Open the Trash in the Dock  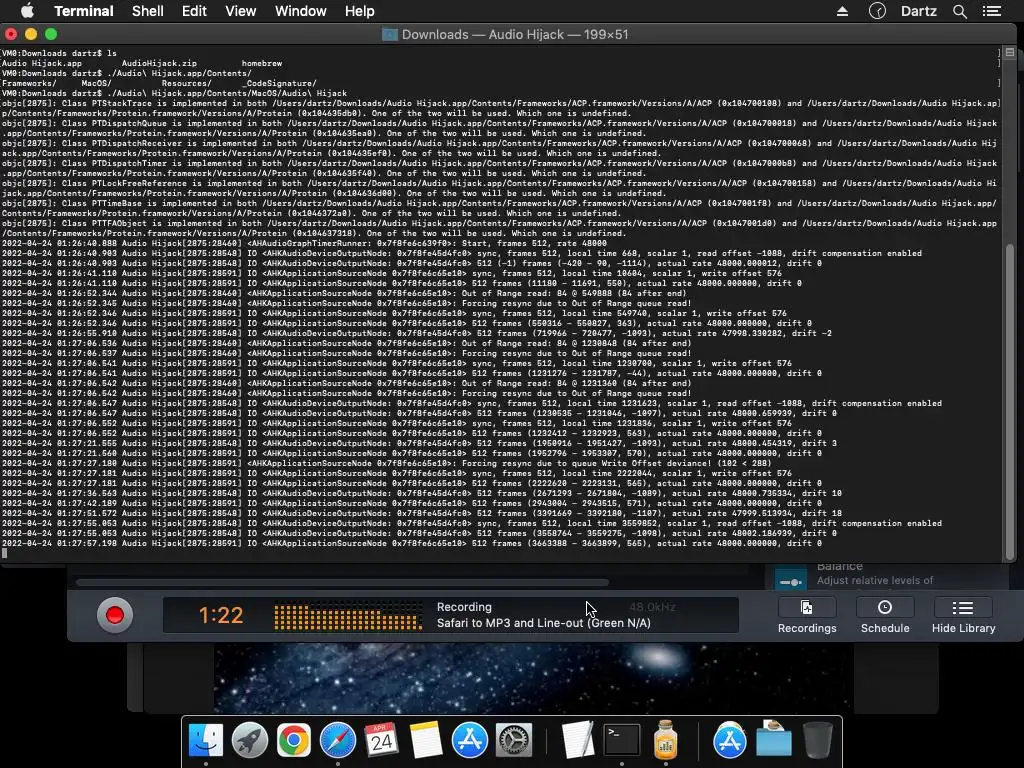tap(817, 740)
